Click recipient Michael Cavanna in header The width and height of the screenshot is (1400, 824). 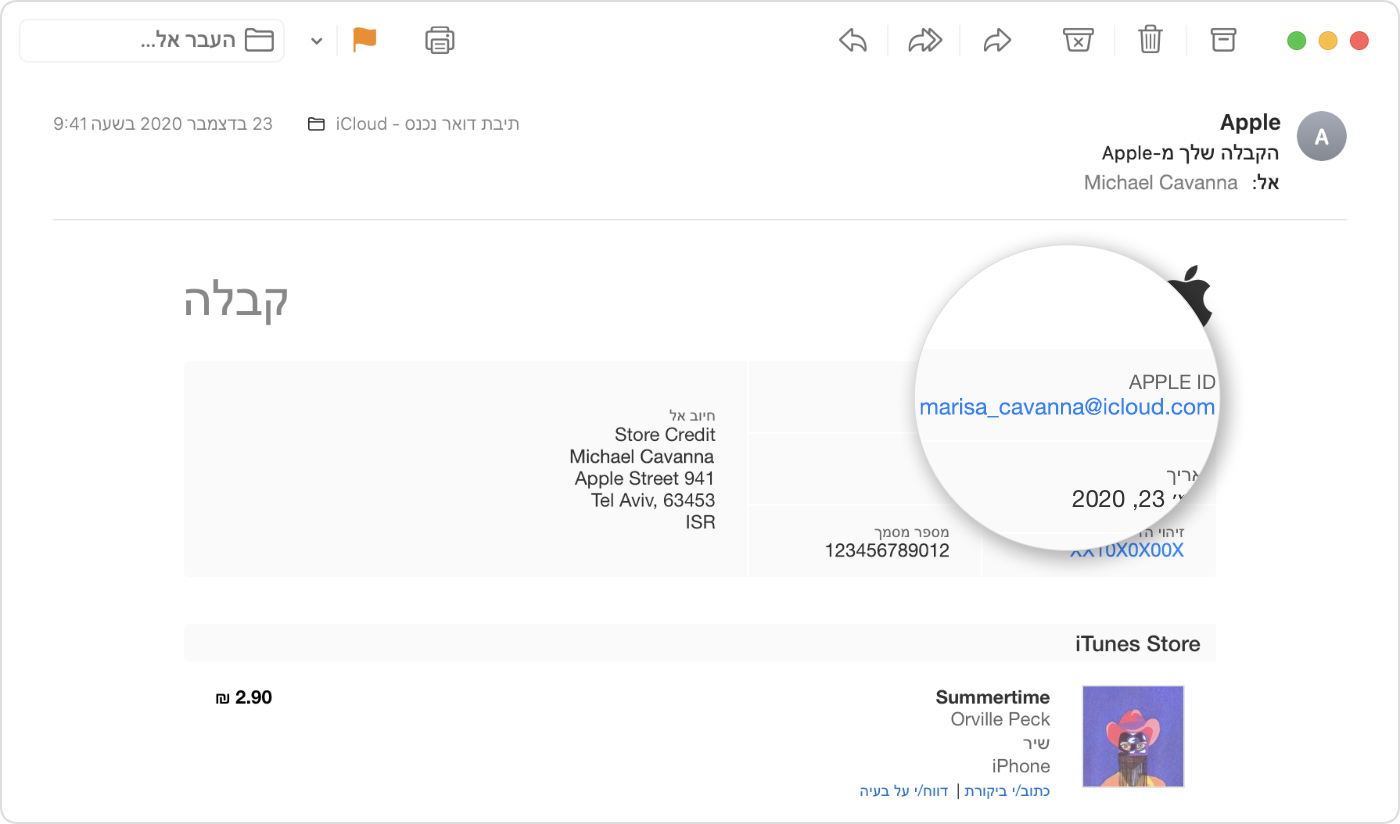coord(1161,183)
